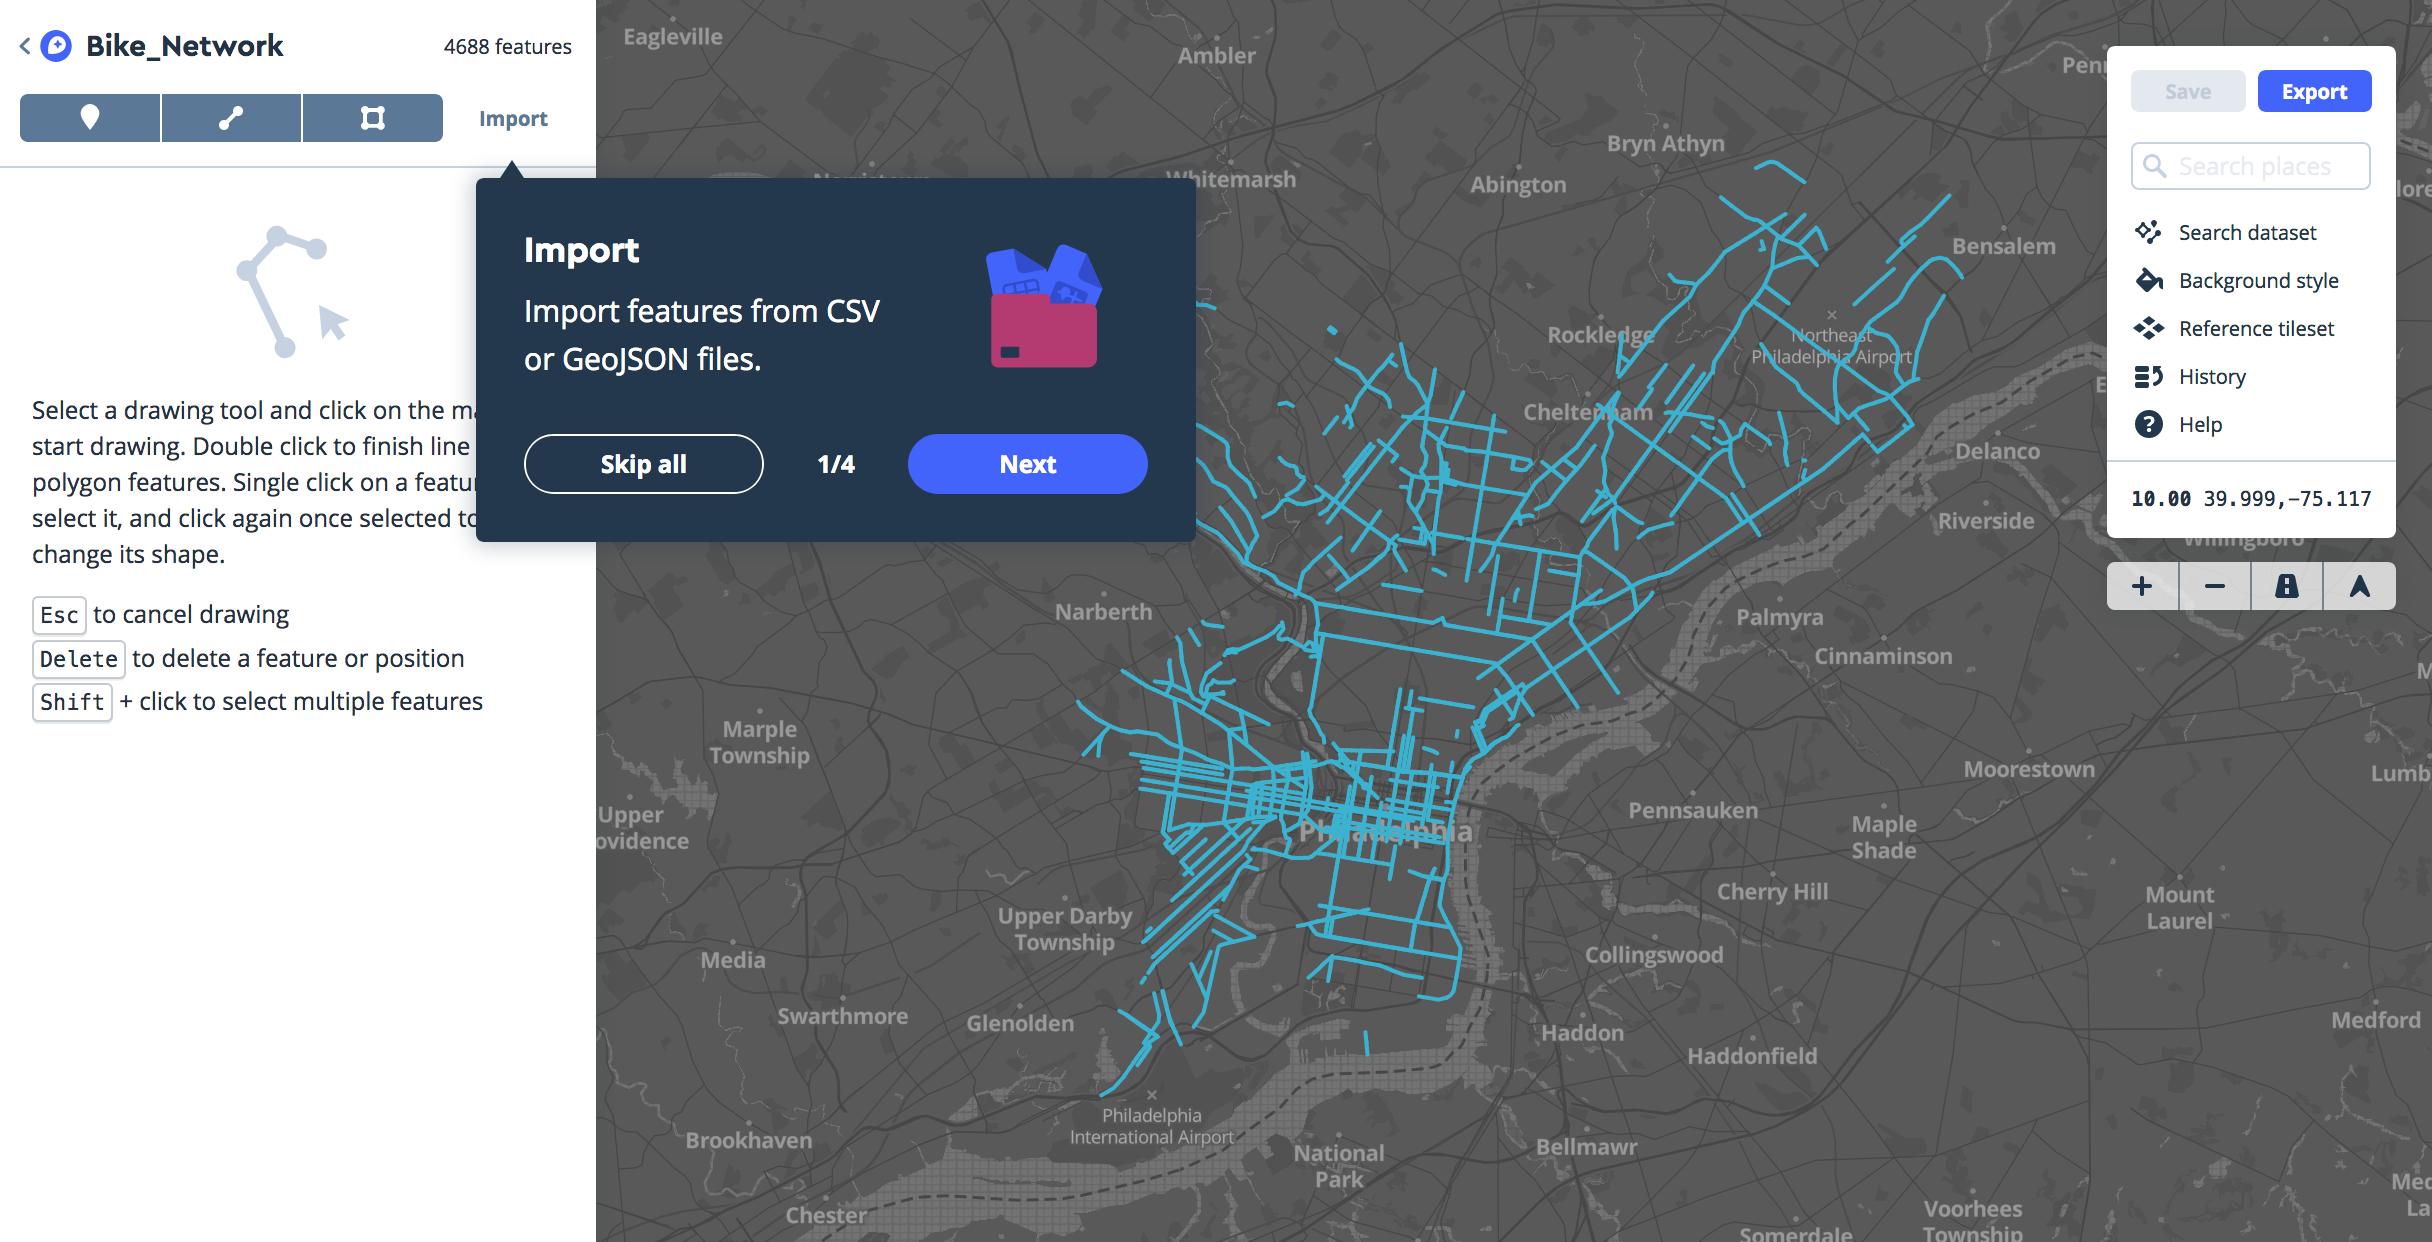The image size is (2432, 1242).
Task: Click the Moorestown map label
Action: coord(2029,769)
